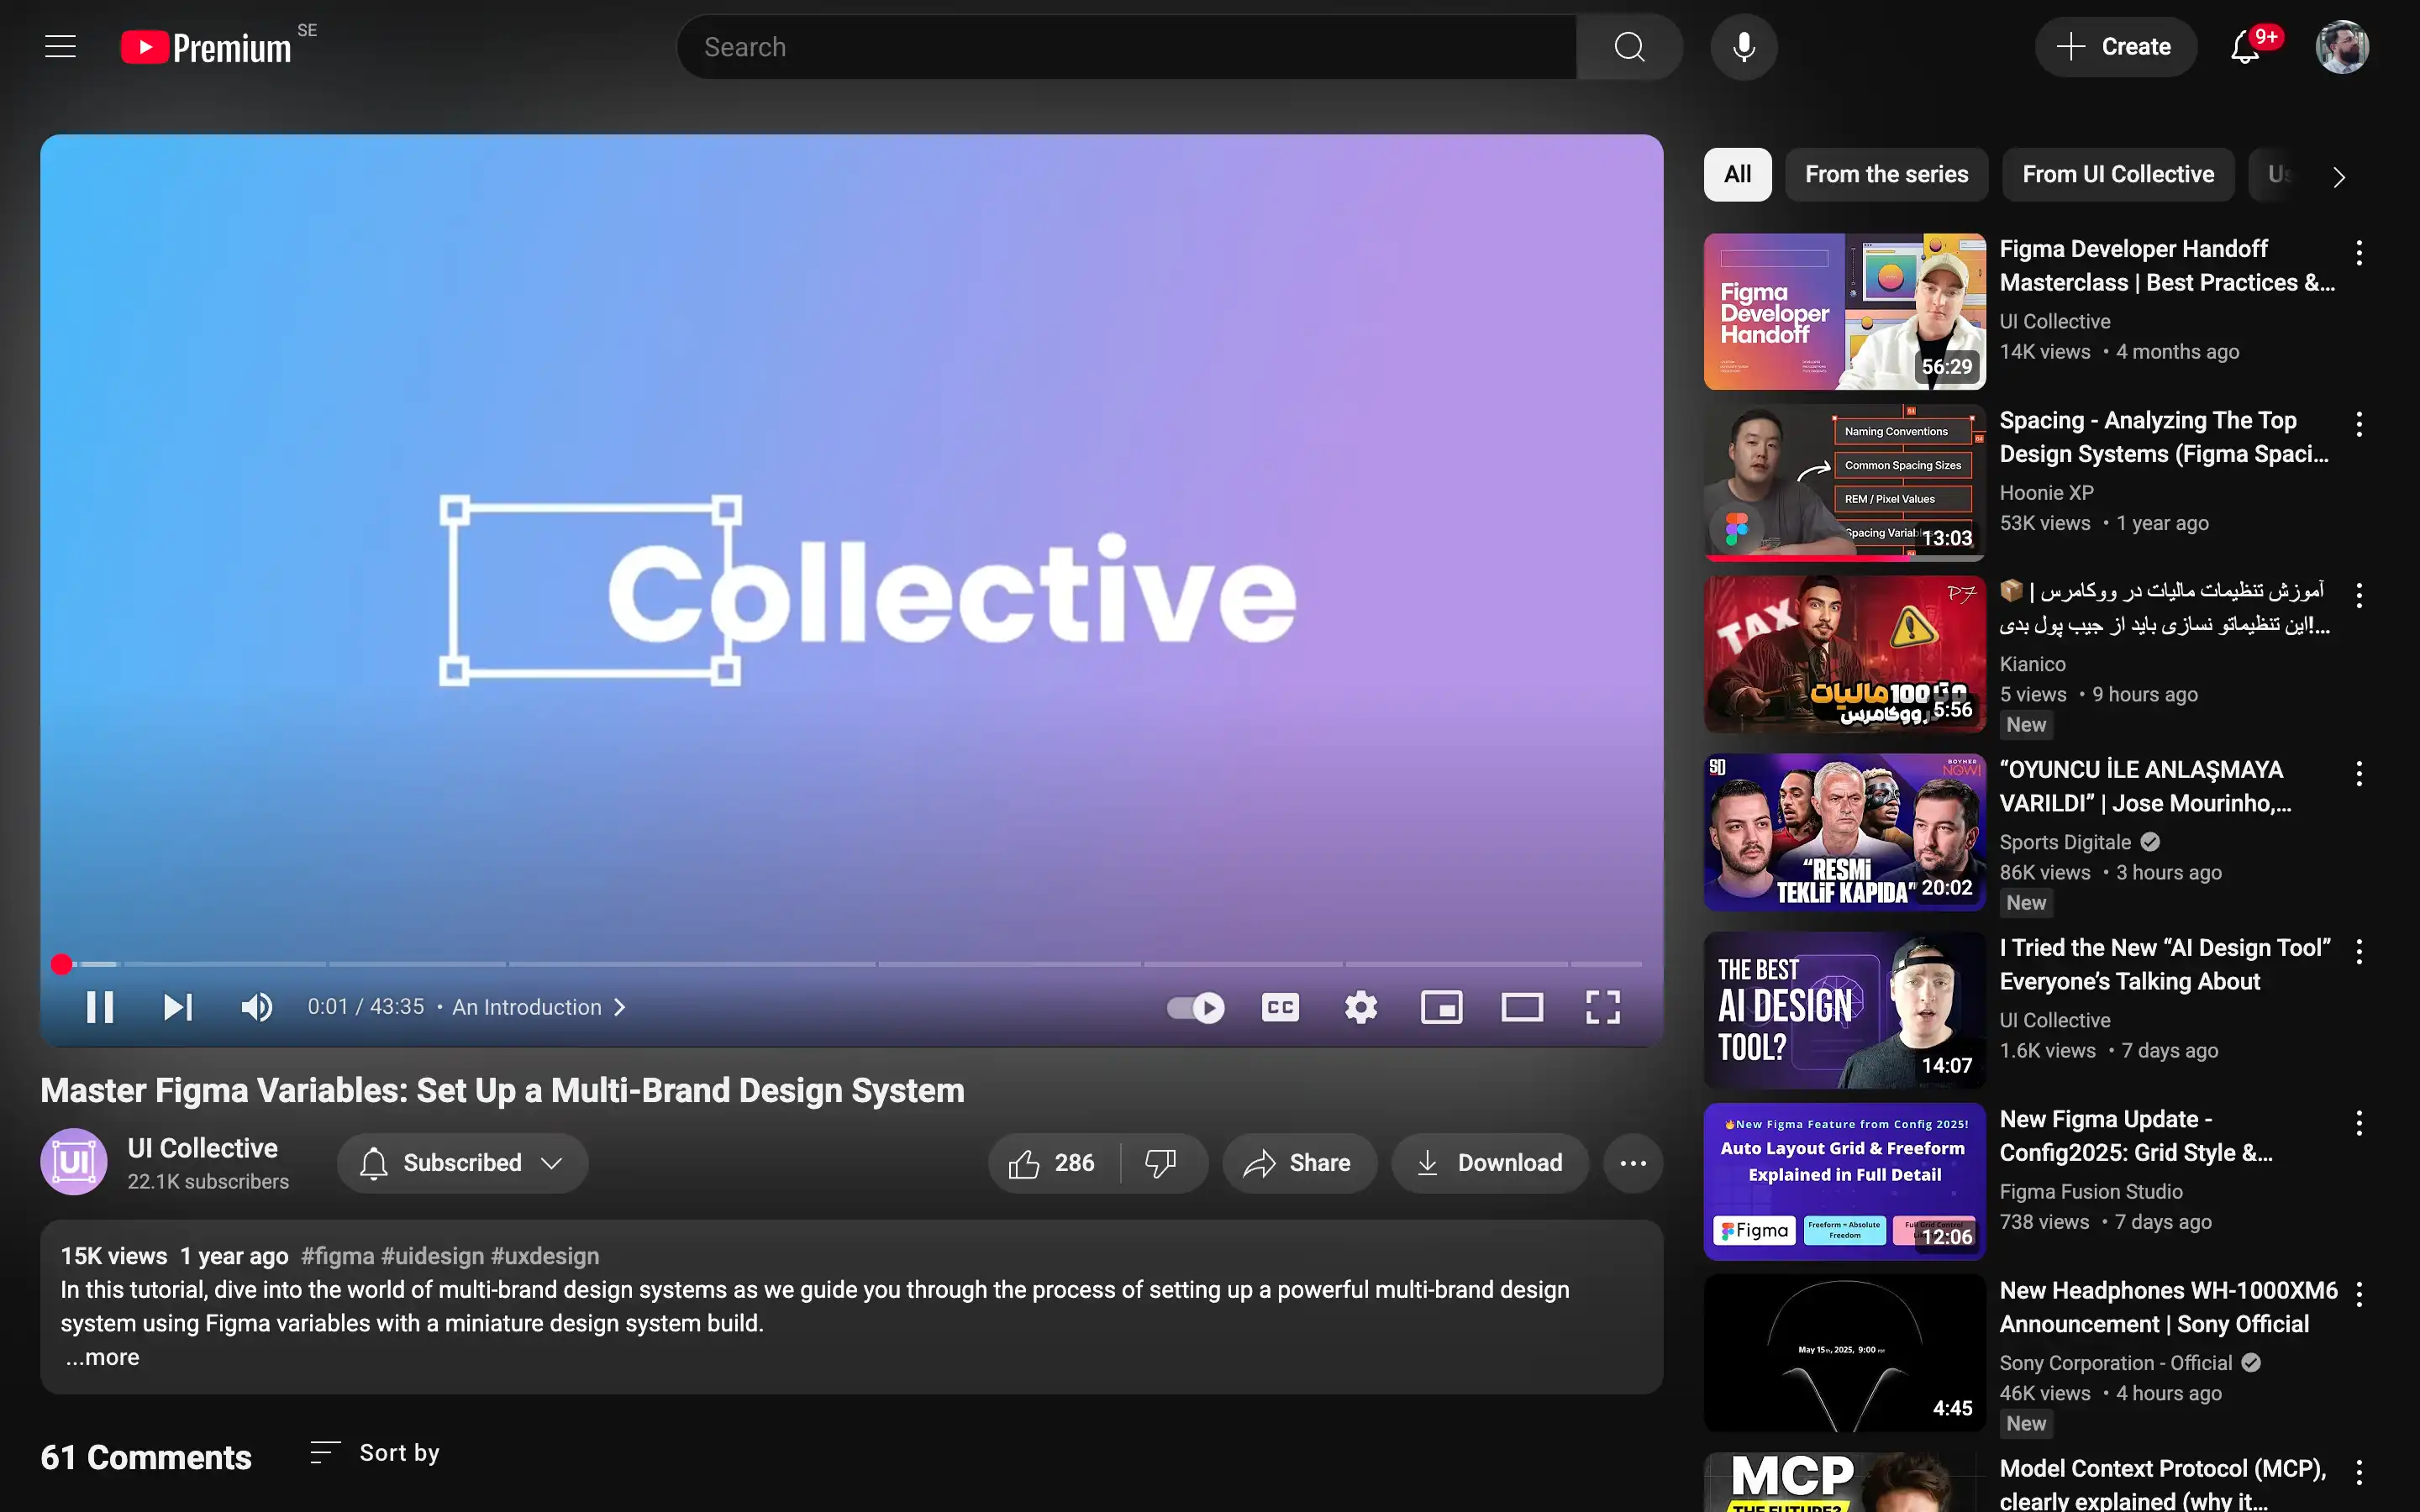Select the All filter chip
Image resolution: width=2420 pixels, height=1512 pixels.
(x=1737, y=174)
